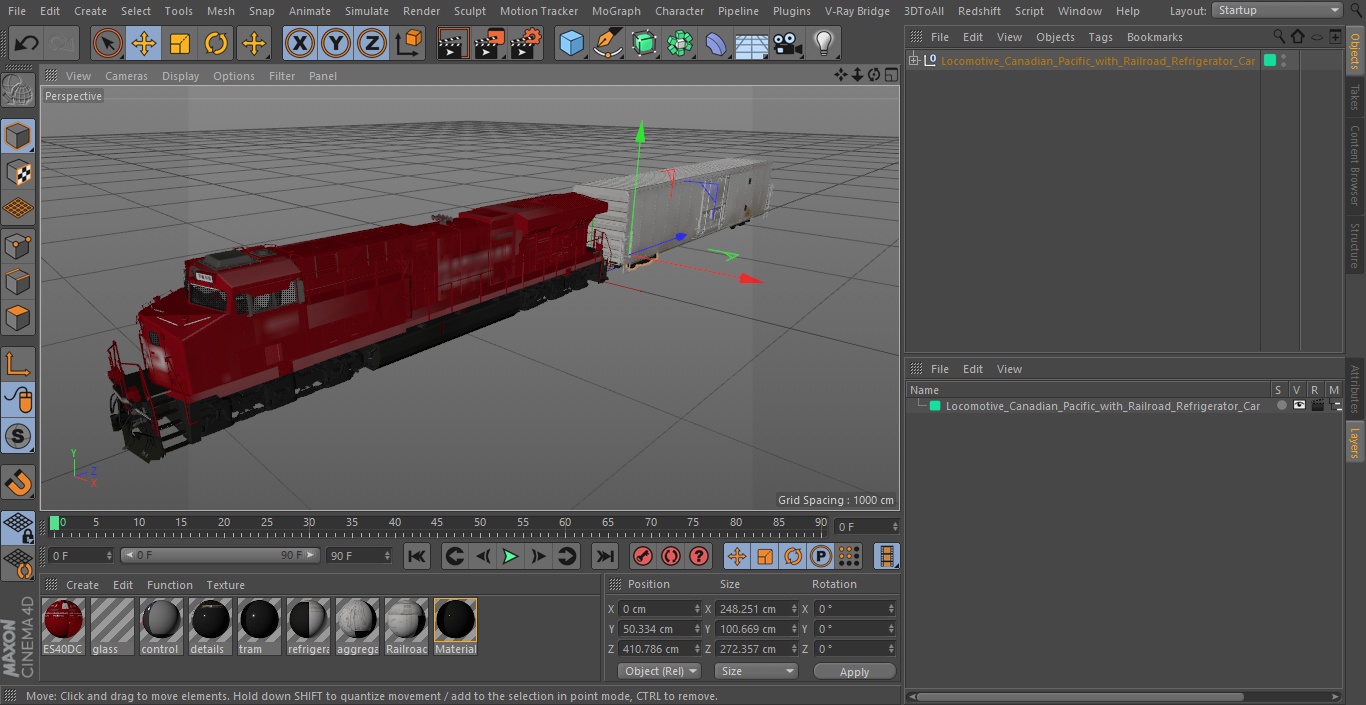The image size is (1366, 705).
Task: Step the Rotation X value arrows
Action: point(891,609)
